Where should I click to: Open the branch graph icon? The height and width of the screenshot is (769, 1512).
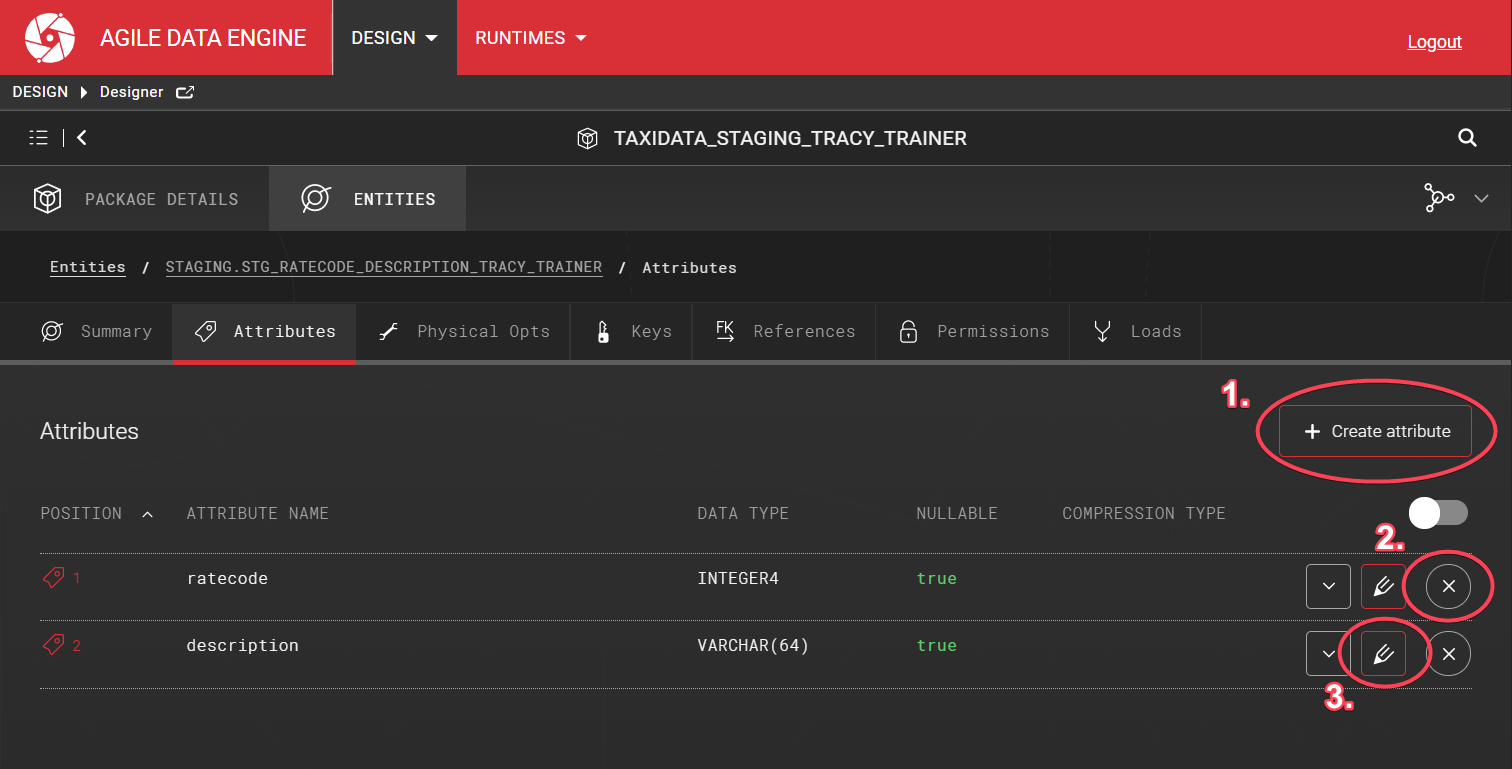coord(1439,198)
